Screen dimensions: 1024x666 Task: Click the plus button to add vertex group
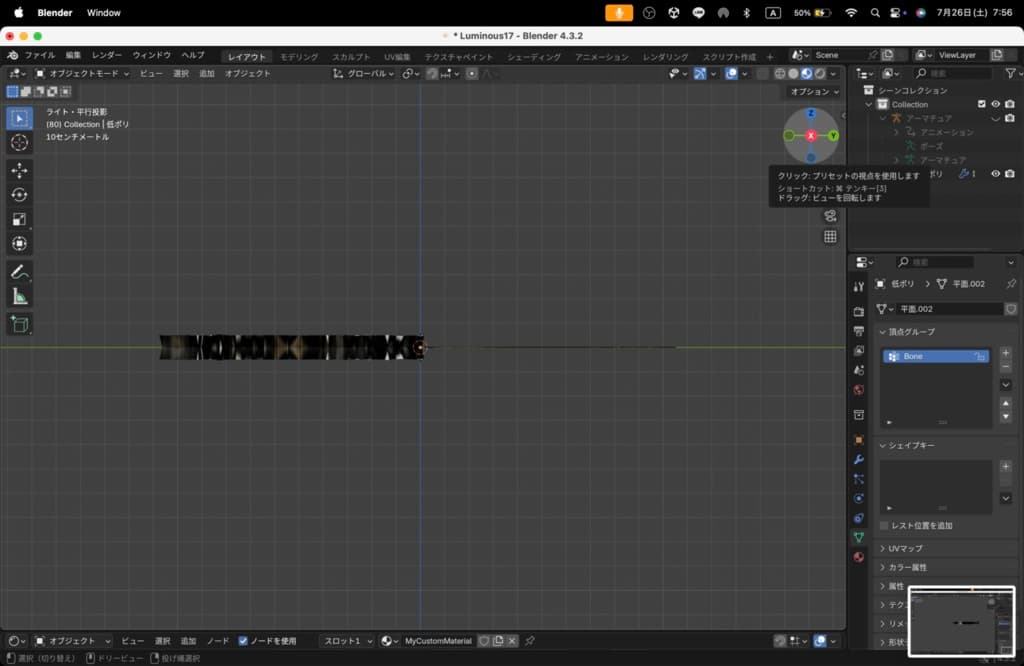pos(1005,352)
